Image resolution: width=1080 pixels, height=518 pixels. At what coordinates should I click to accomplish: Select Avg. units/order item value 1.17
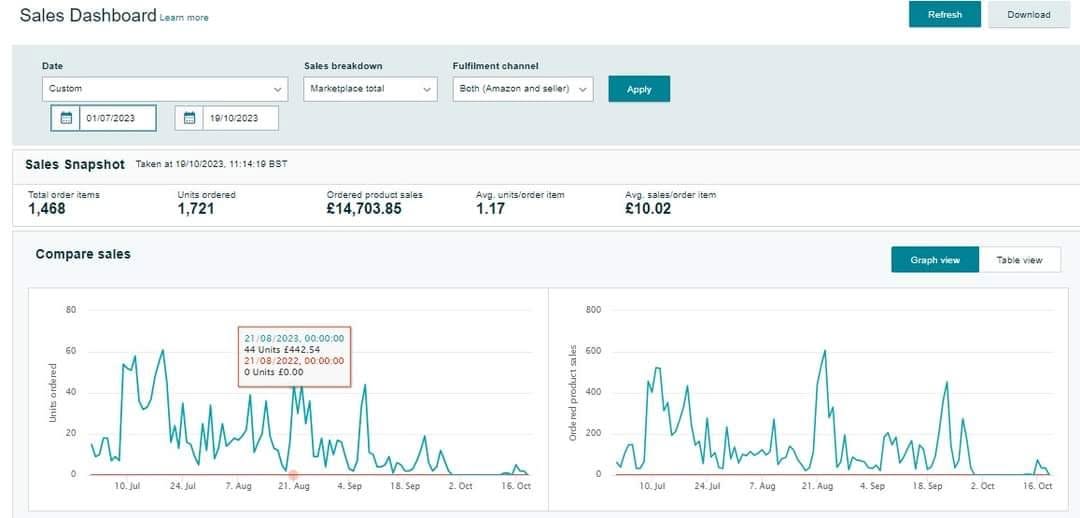coord(490,208)
